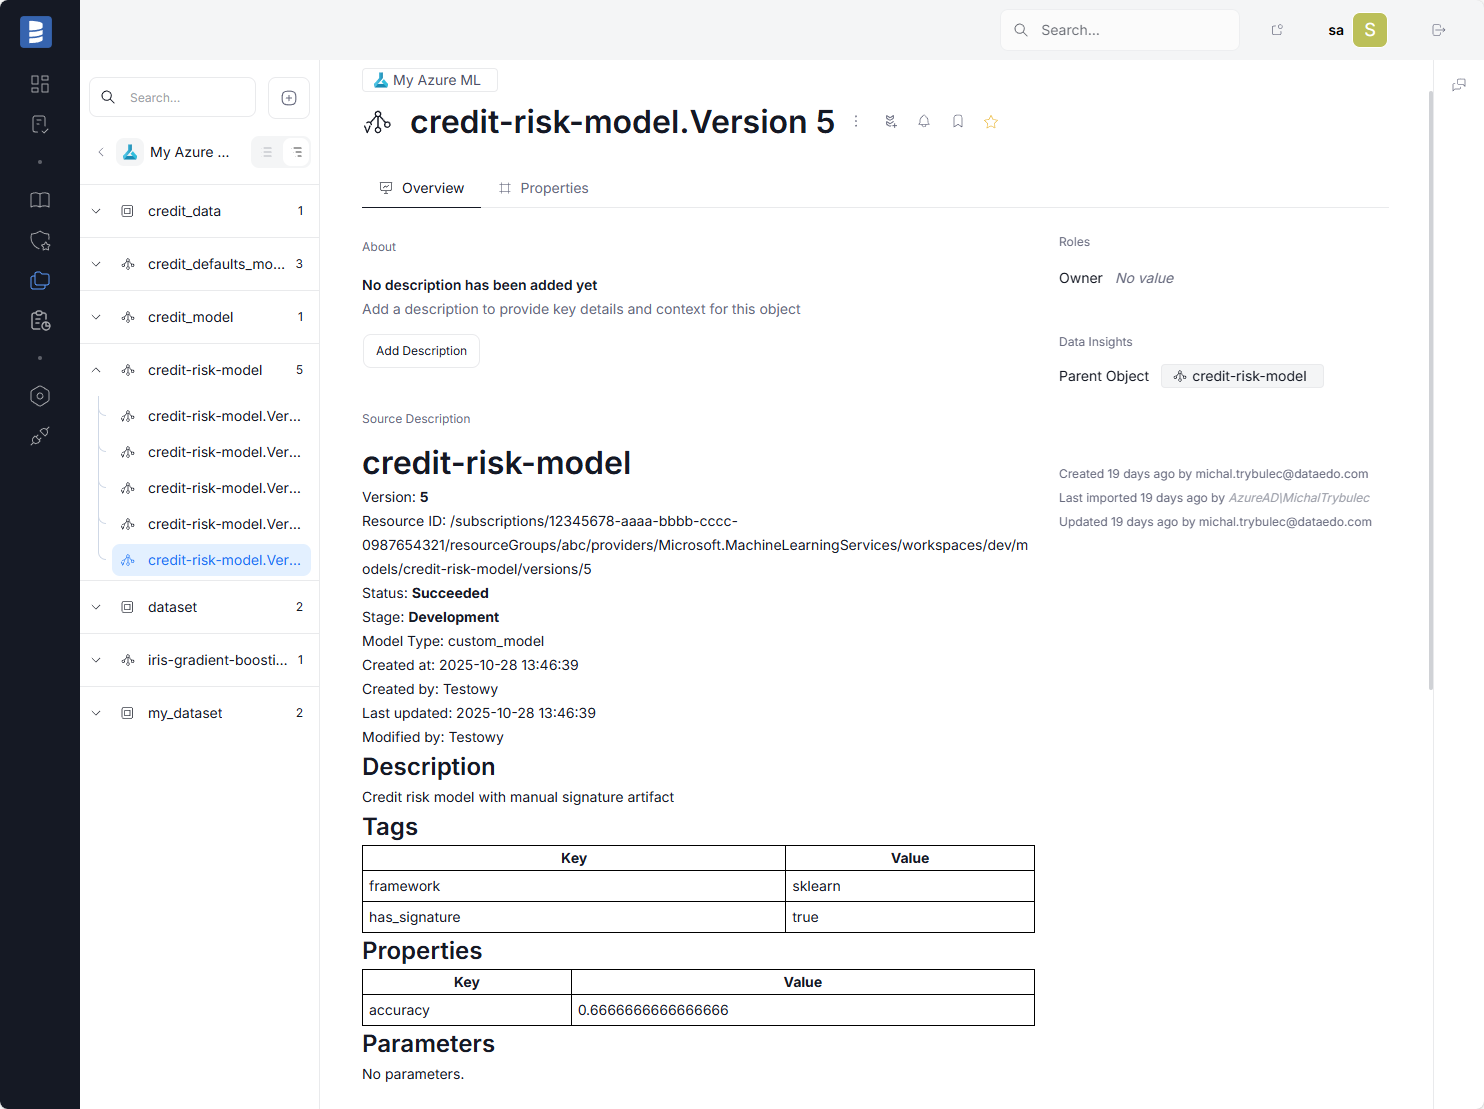Screen dimensions: 1484x1109
Task: Open the dashboard panel in the sidebar
Action: point(40,84)
